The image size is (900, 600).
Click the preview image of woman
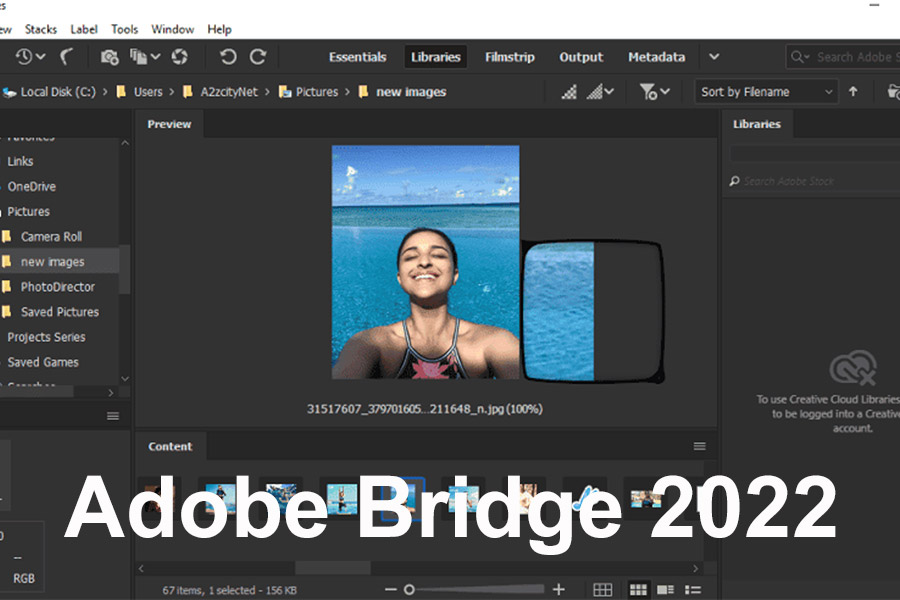tap(425, 262)
